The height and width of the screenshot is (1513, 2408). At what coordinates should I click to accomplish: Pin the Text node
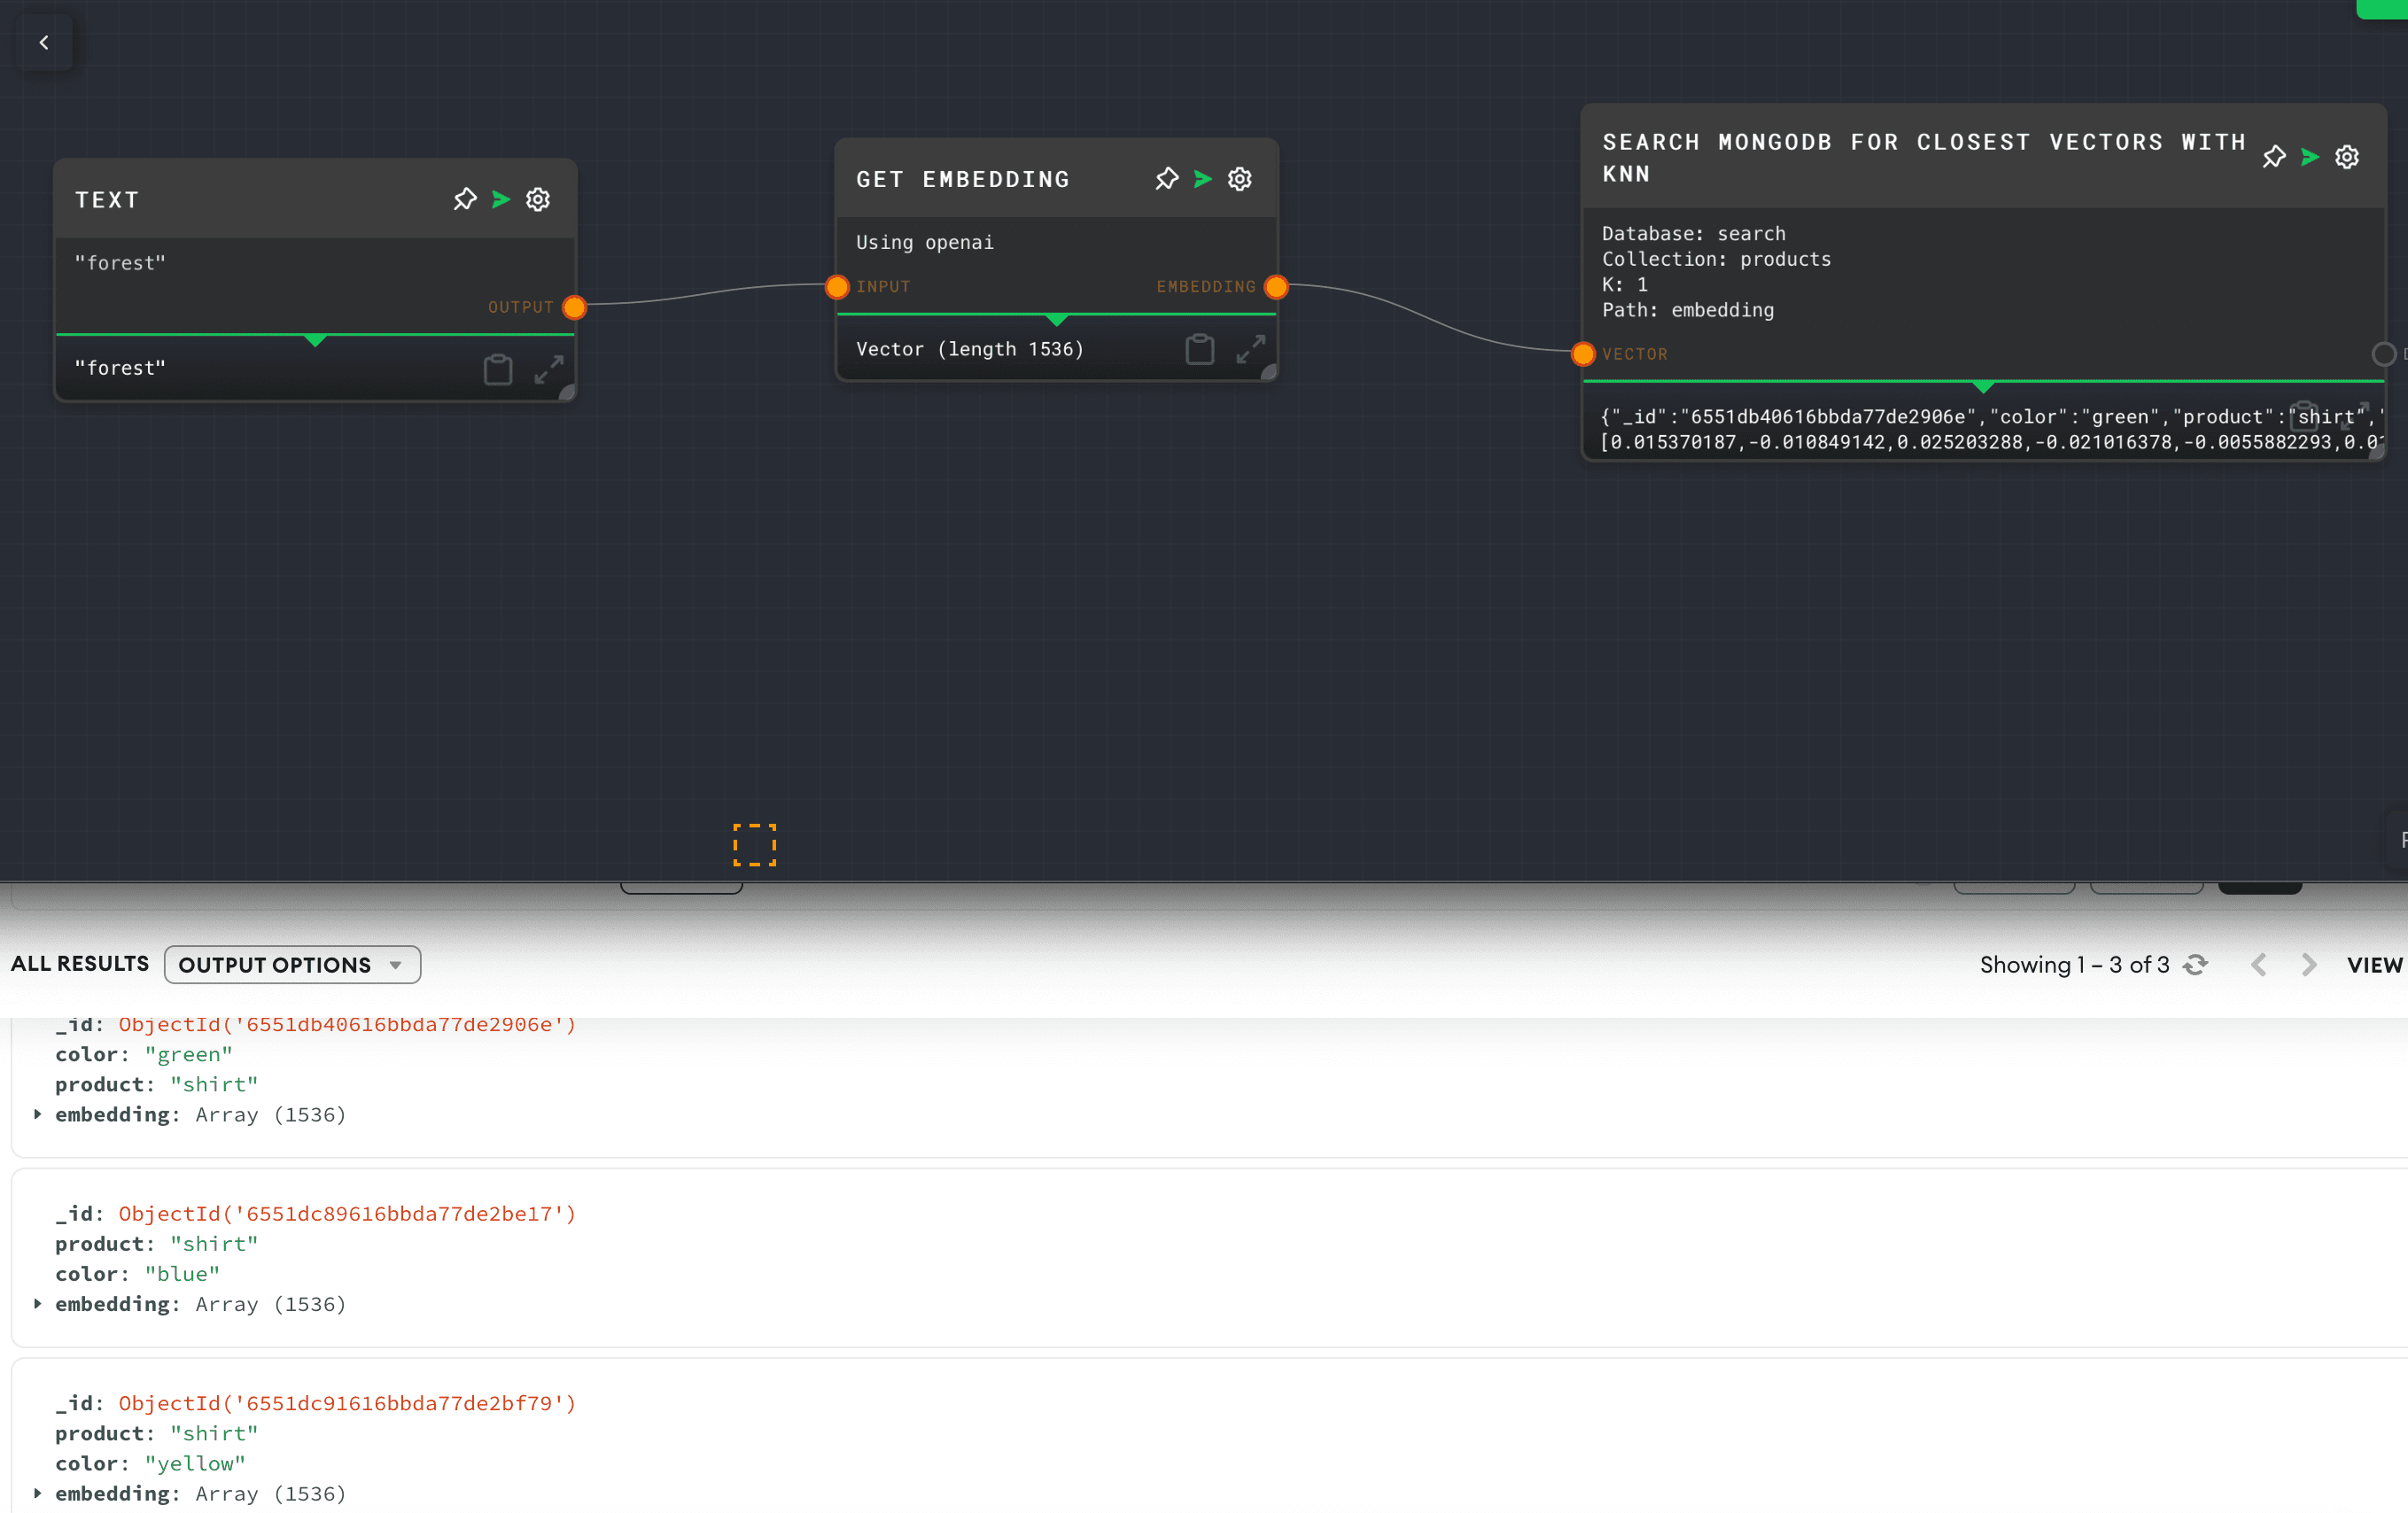[x=465, y=199]
